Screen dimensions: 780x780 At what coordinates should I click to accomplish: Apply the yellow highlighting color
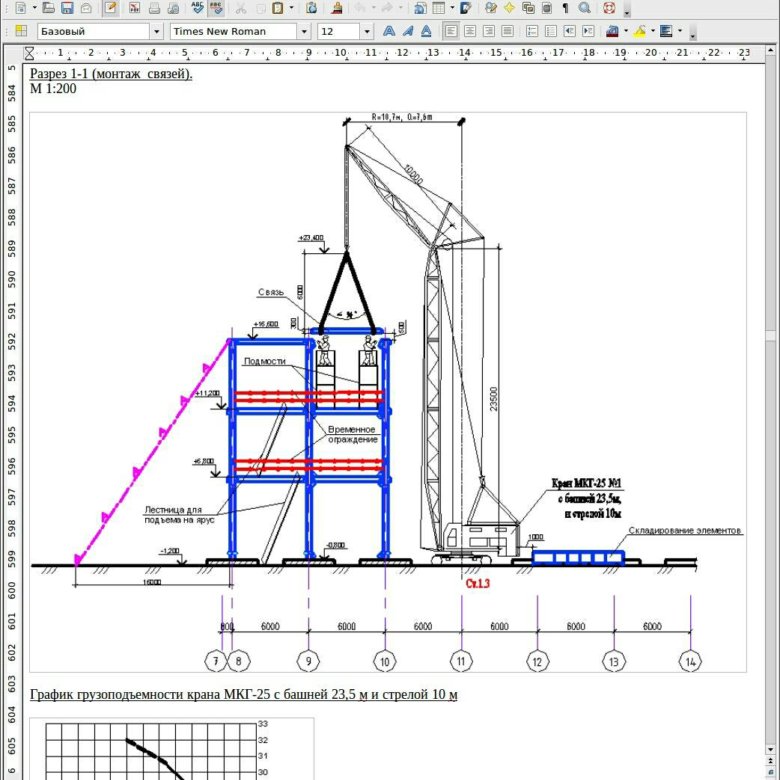pyautogui.click(x=639, y=31)
